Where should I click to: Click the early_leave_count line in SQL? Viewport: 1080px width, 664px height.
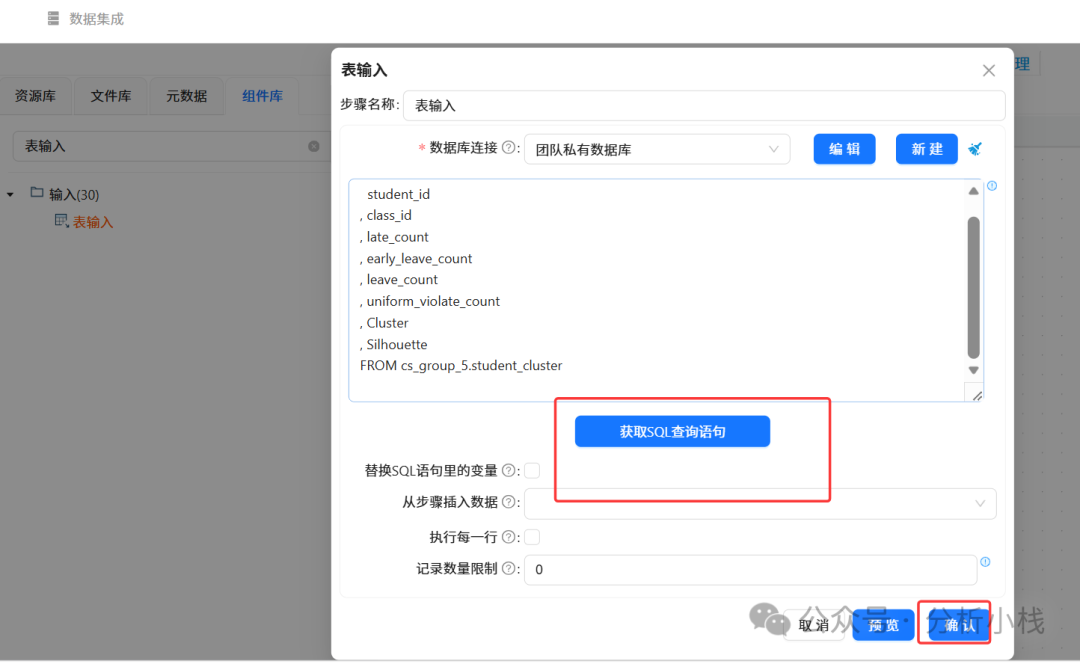click(416, 258)
